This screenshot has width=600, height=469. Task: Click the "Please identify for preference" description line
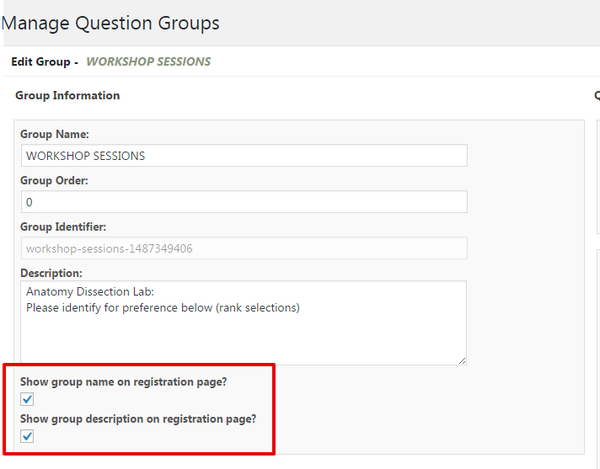pyautogui.click(x=163, y=308)
